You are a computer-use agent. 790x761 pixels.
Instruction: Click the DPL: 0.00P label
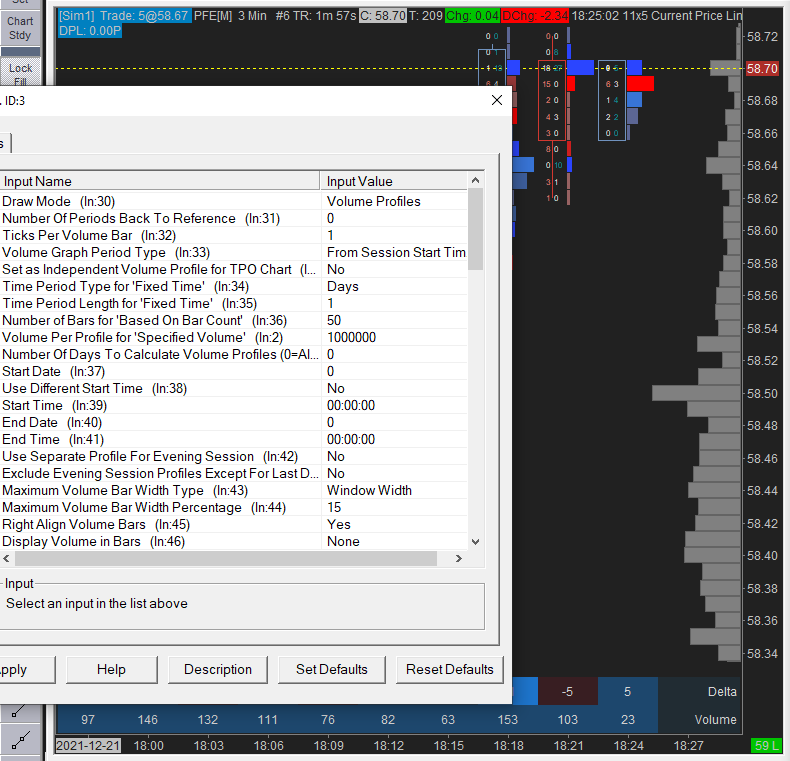pyautogui.click(x=90, y=31)
